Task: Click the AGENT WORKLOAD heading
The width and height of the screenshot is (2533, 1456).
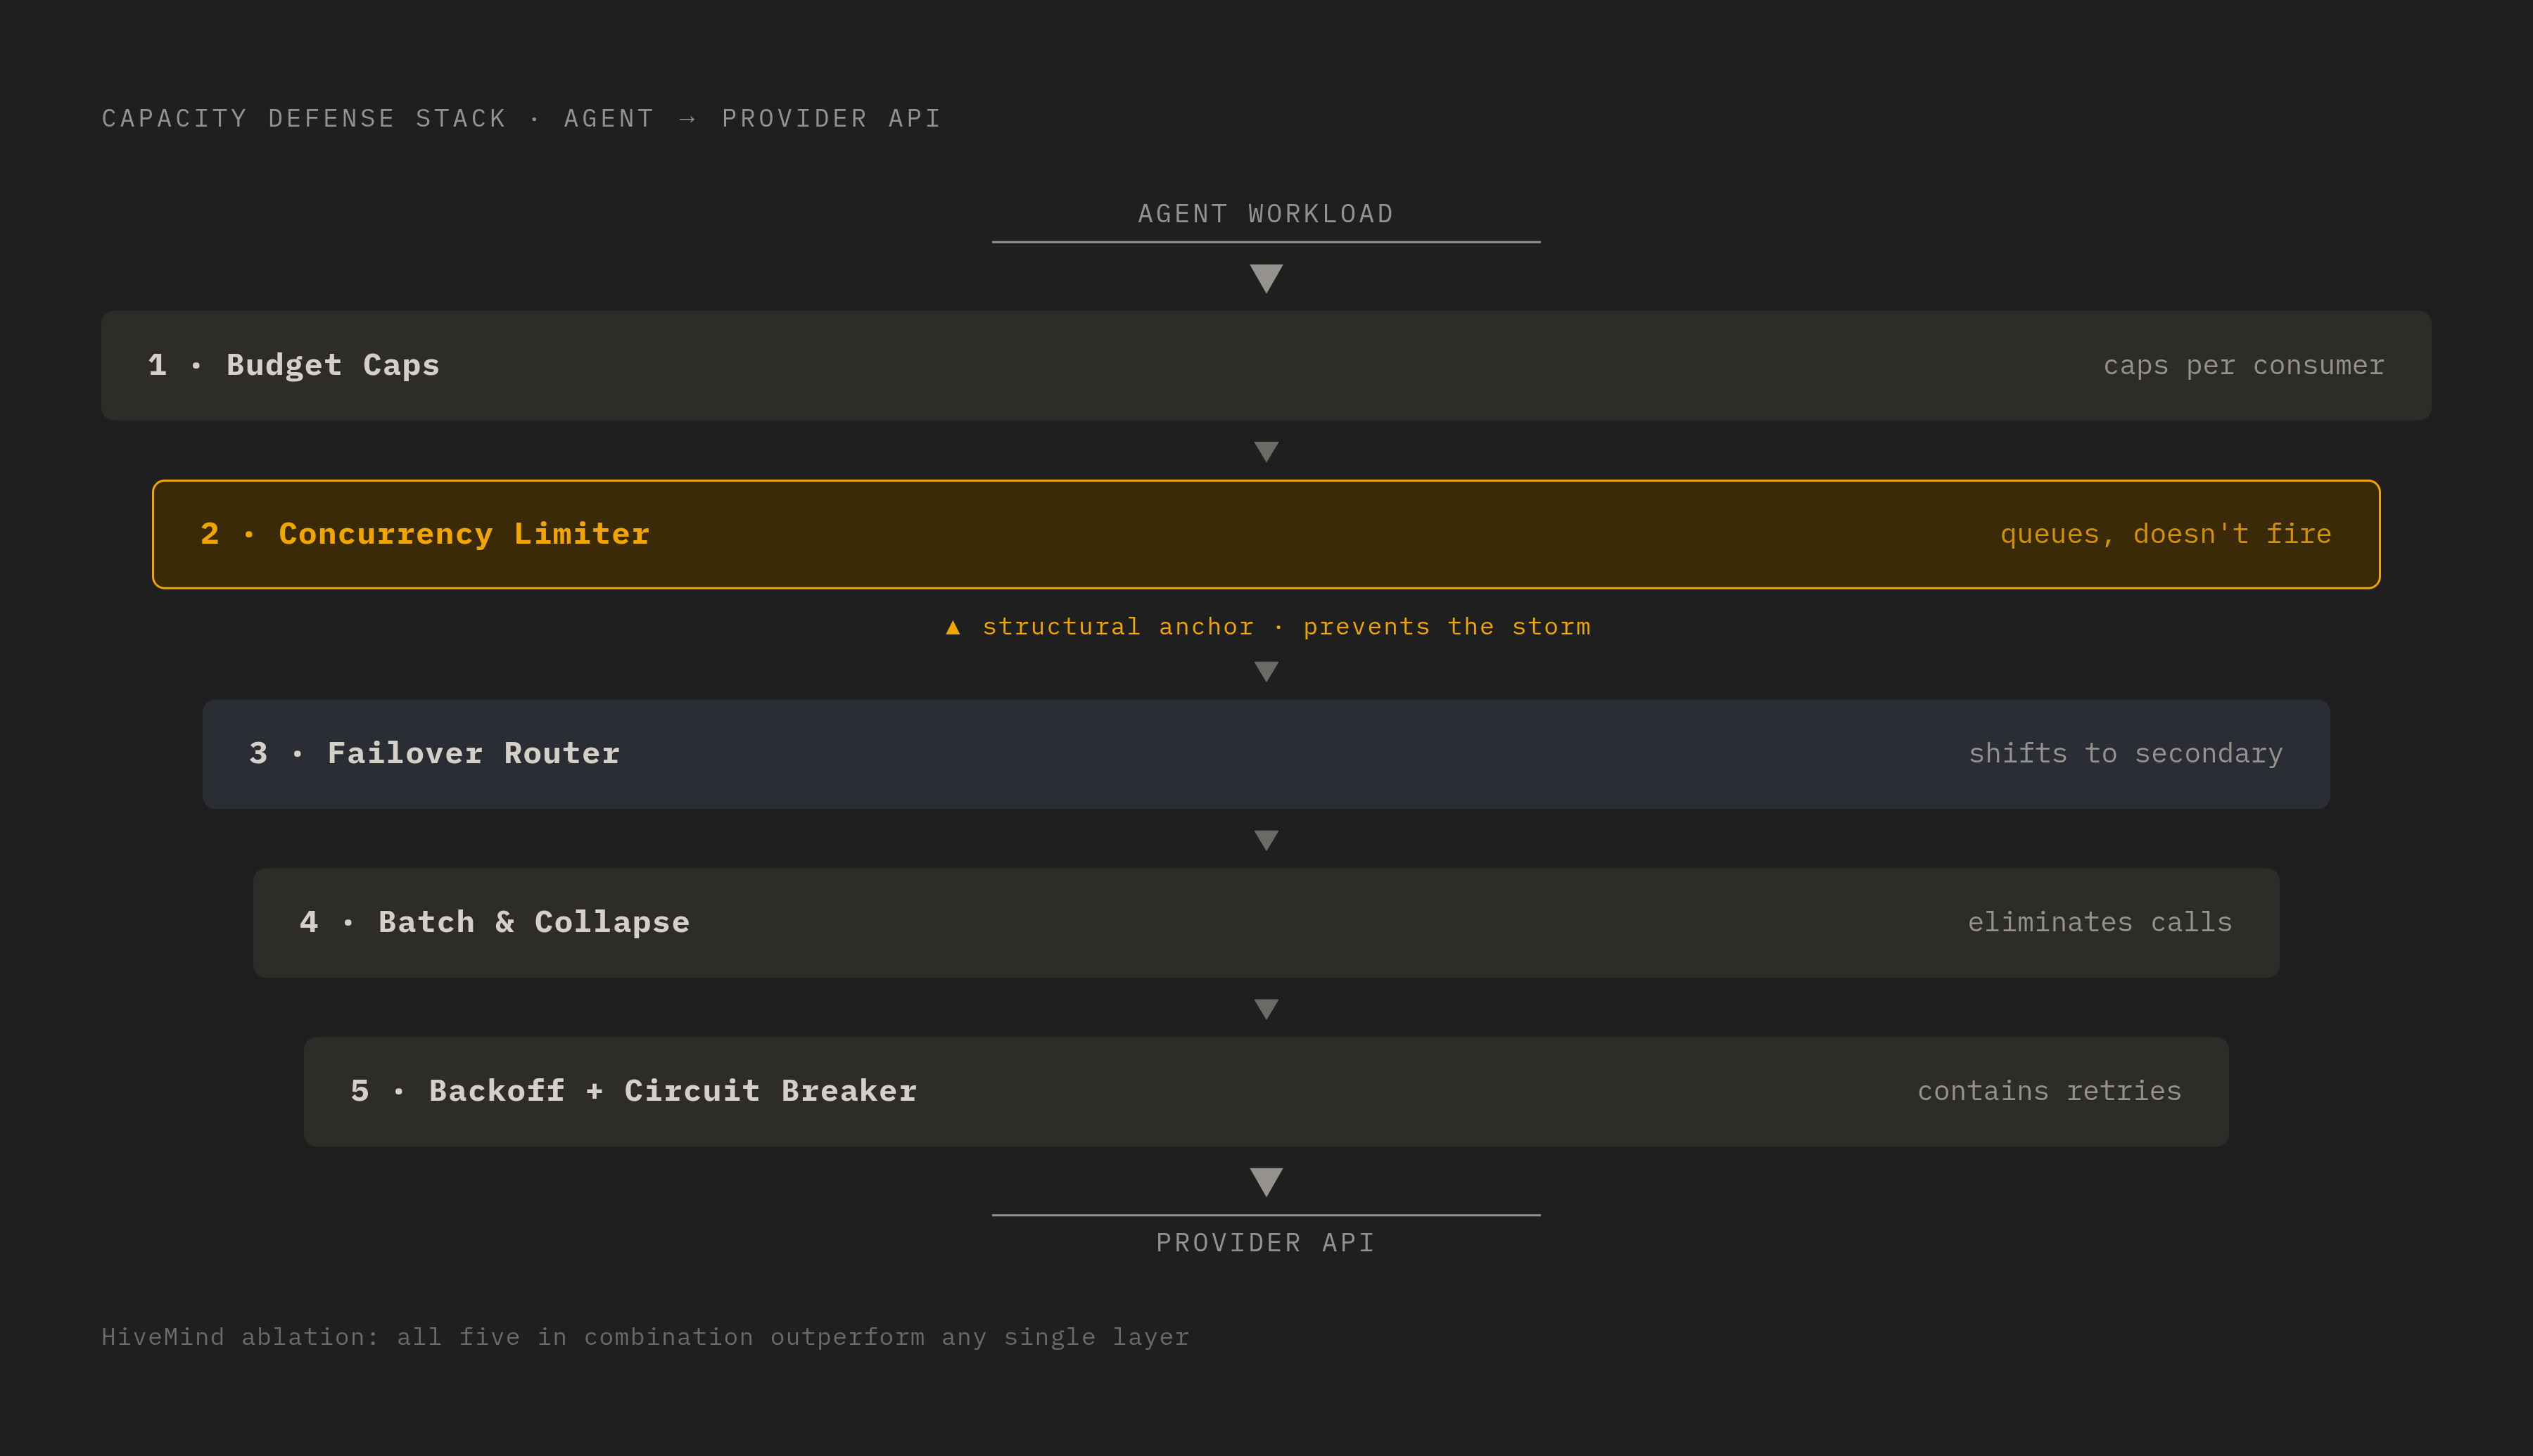Action: (1266, 214)
